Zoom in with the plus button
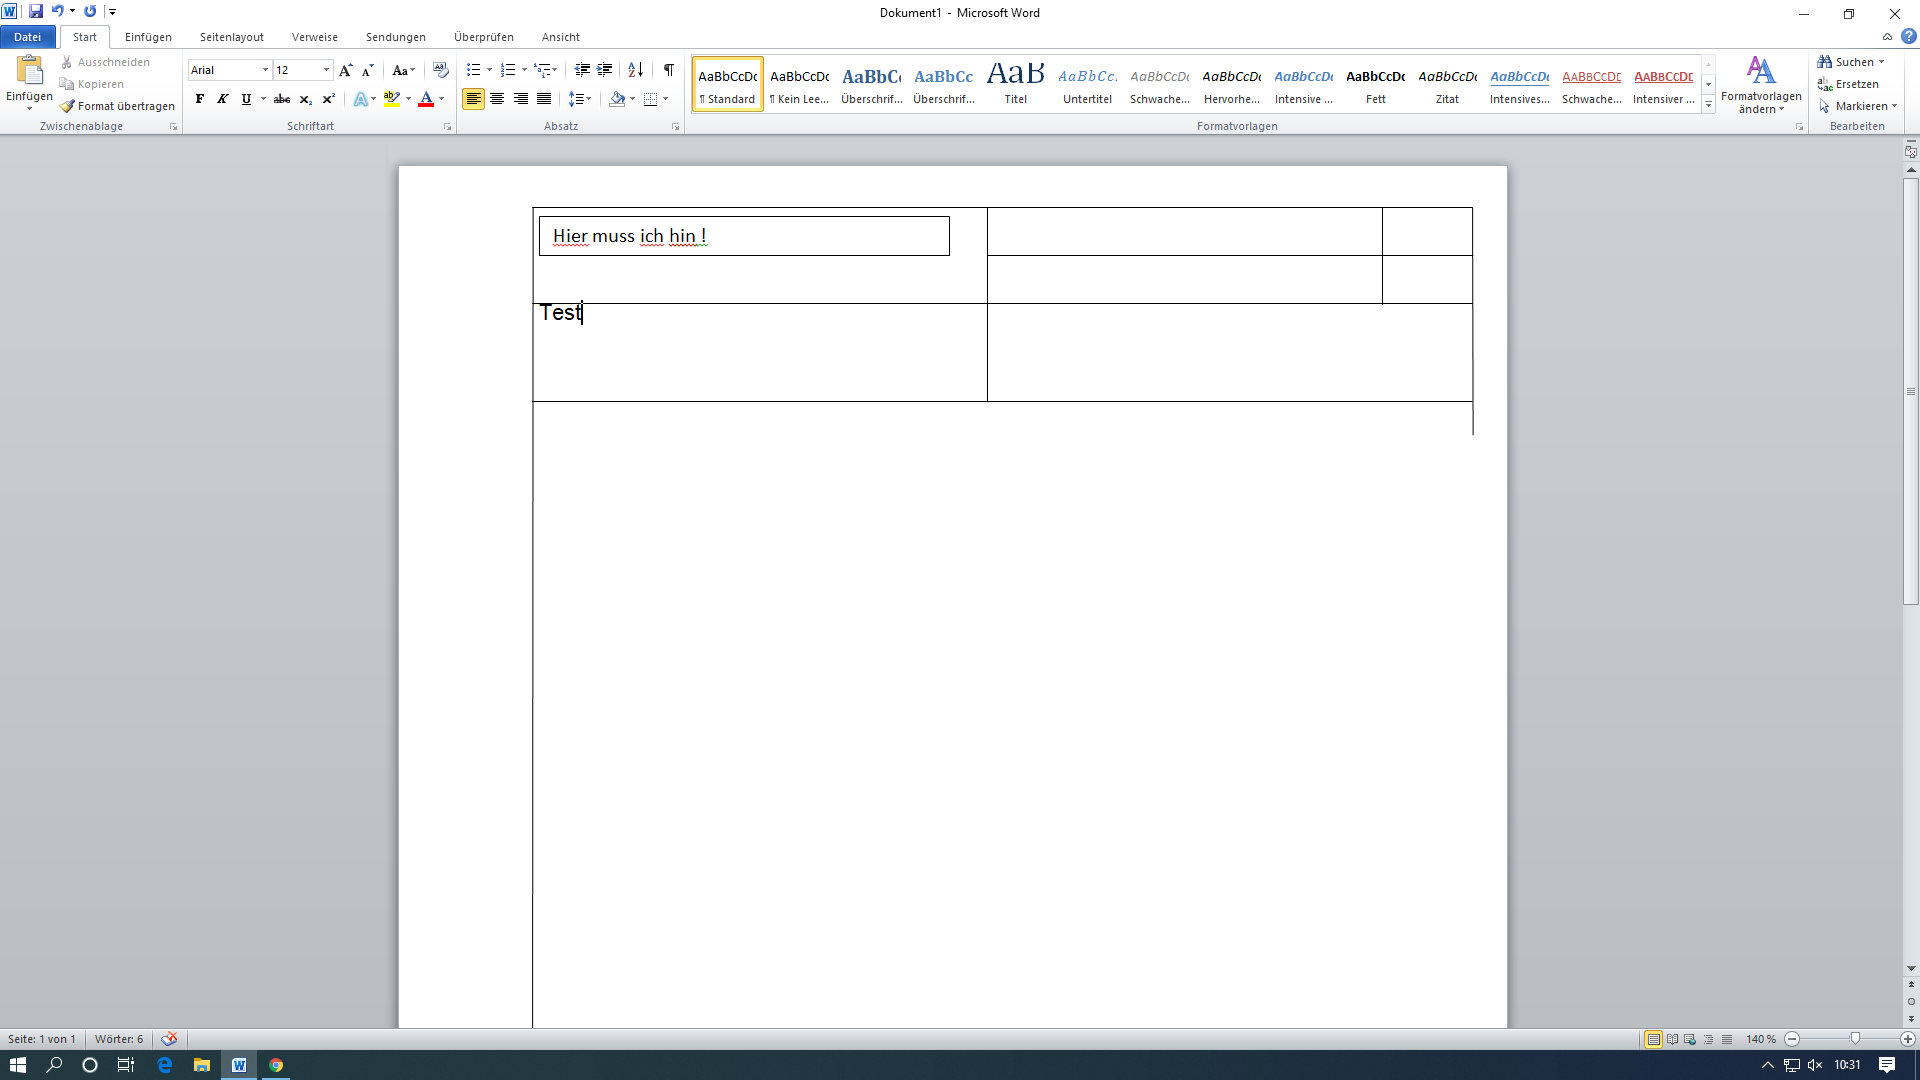 (1907, 1040)
